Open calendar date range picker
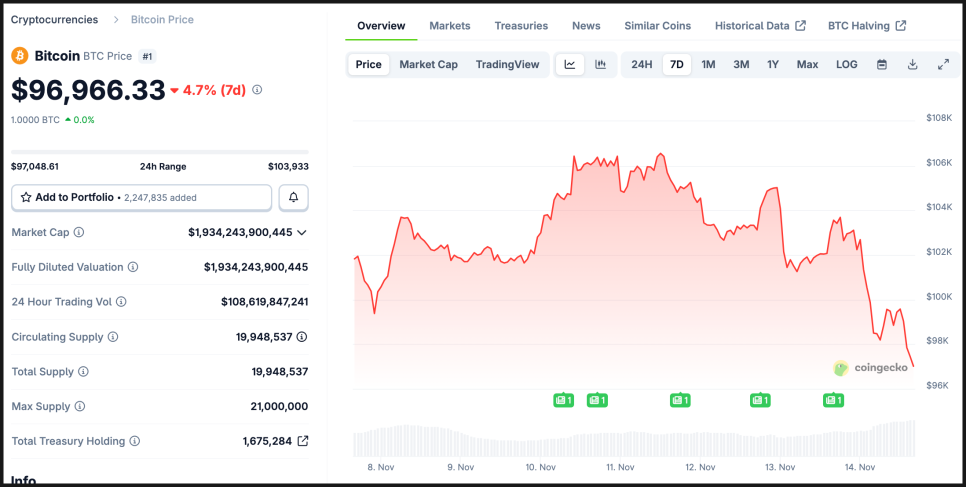The height and width of the screenshot is (487, 966). pos(882,64)
